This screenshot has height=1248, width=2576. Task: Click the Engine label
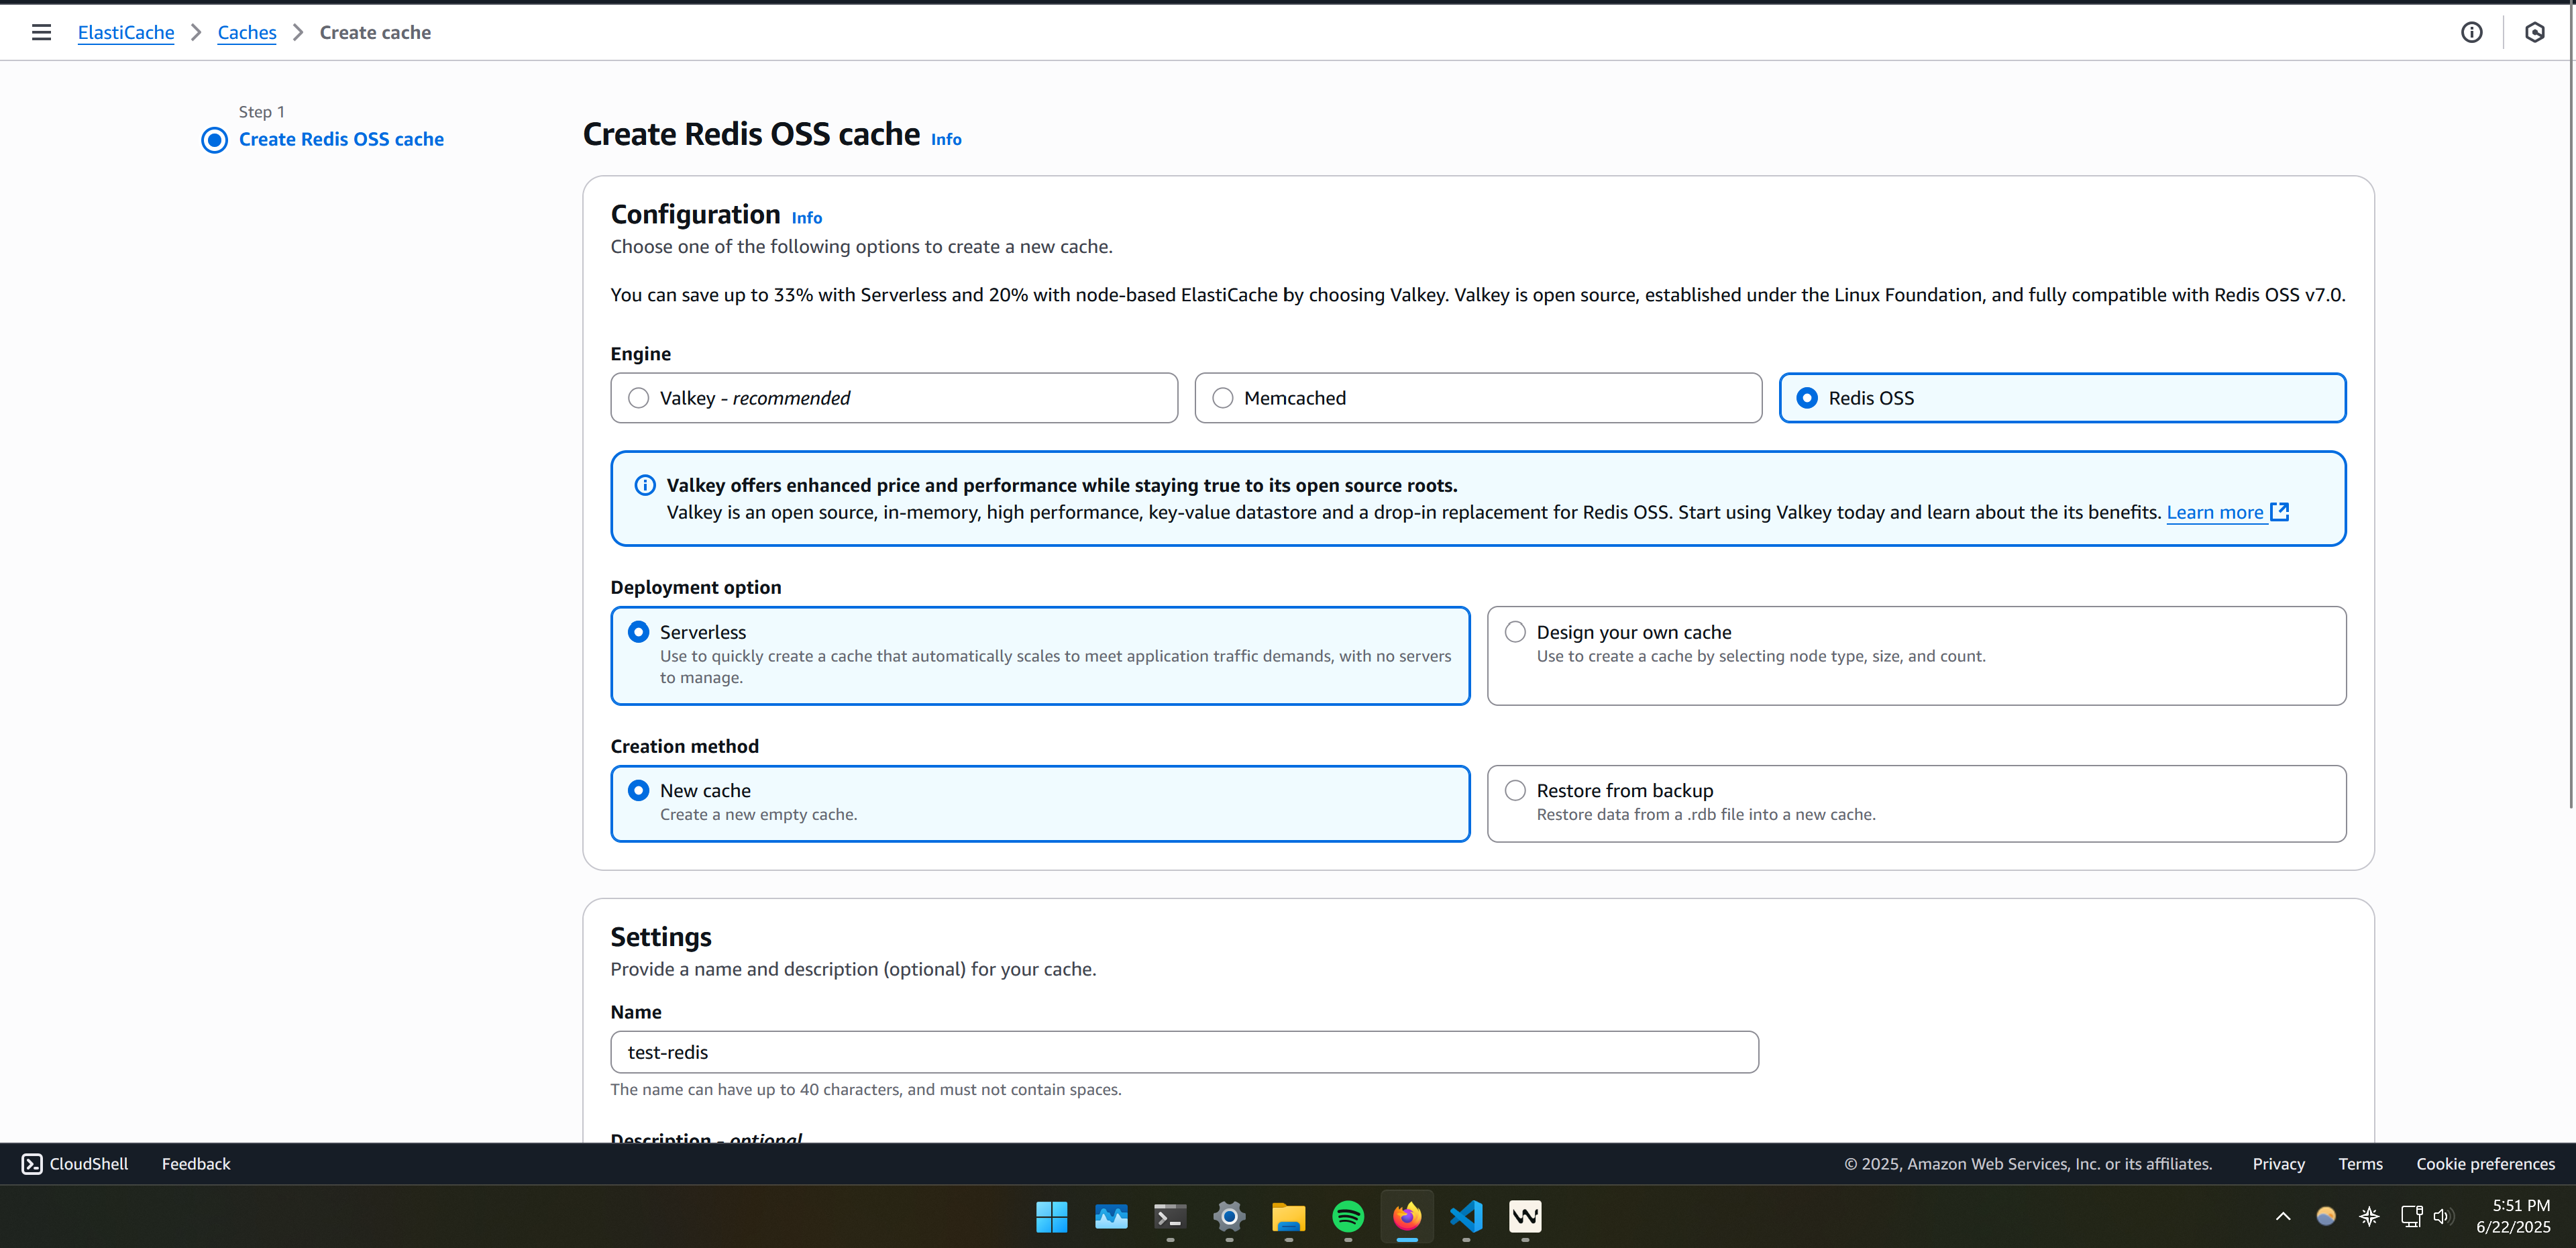point(641,353)
